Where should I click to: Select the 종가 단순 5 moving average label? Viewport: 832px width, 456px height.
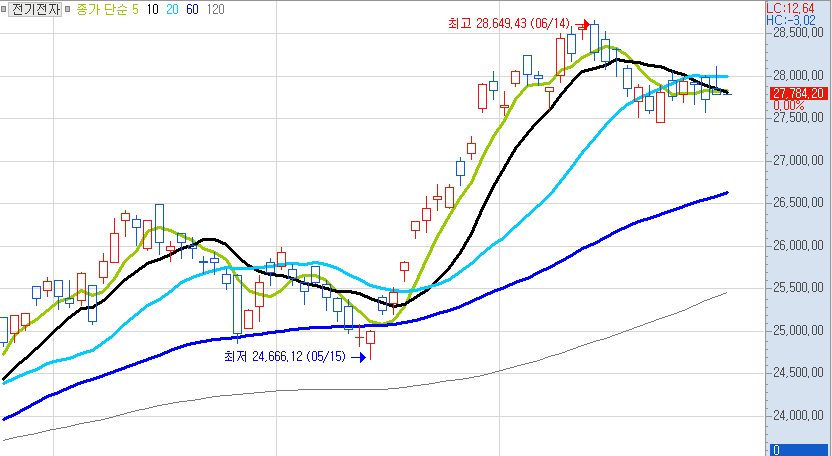[108, 9]
